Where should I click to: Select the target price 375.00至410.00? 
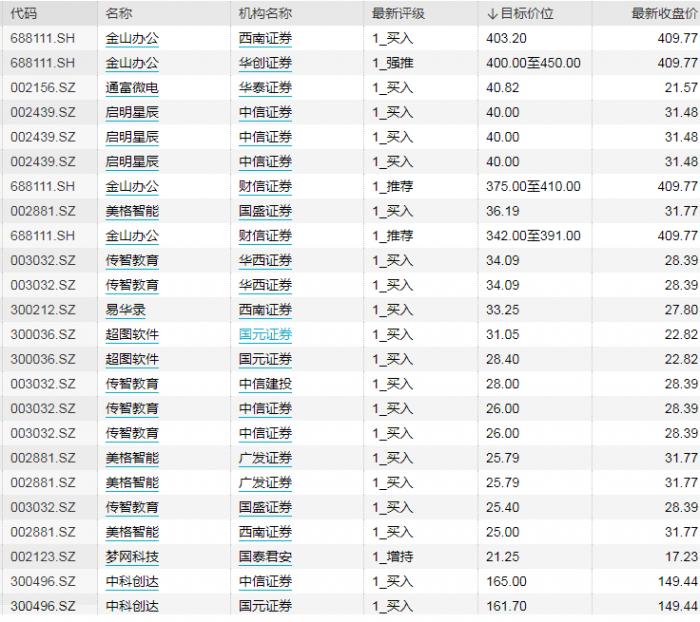pos(533,187)
